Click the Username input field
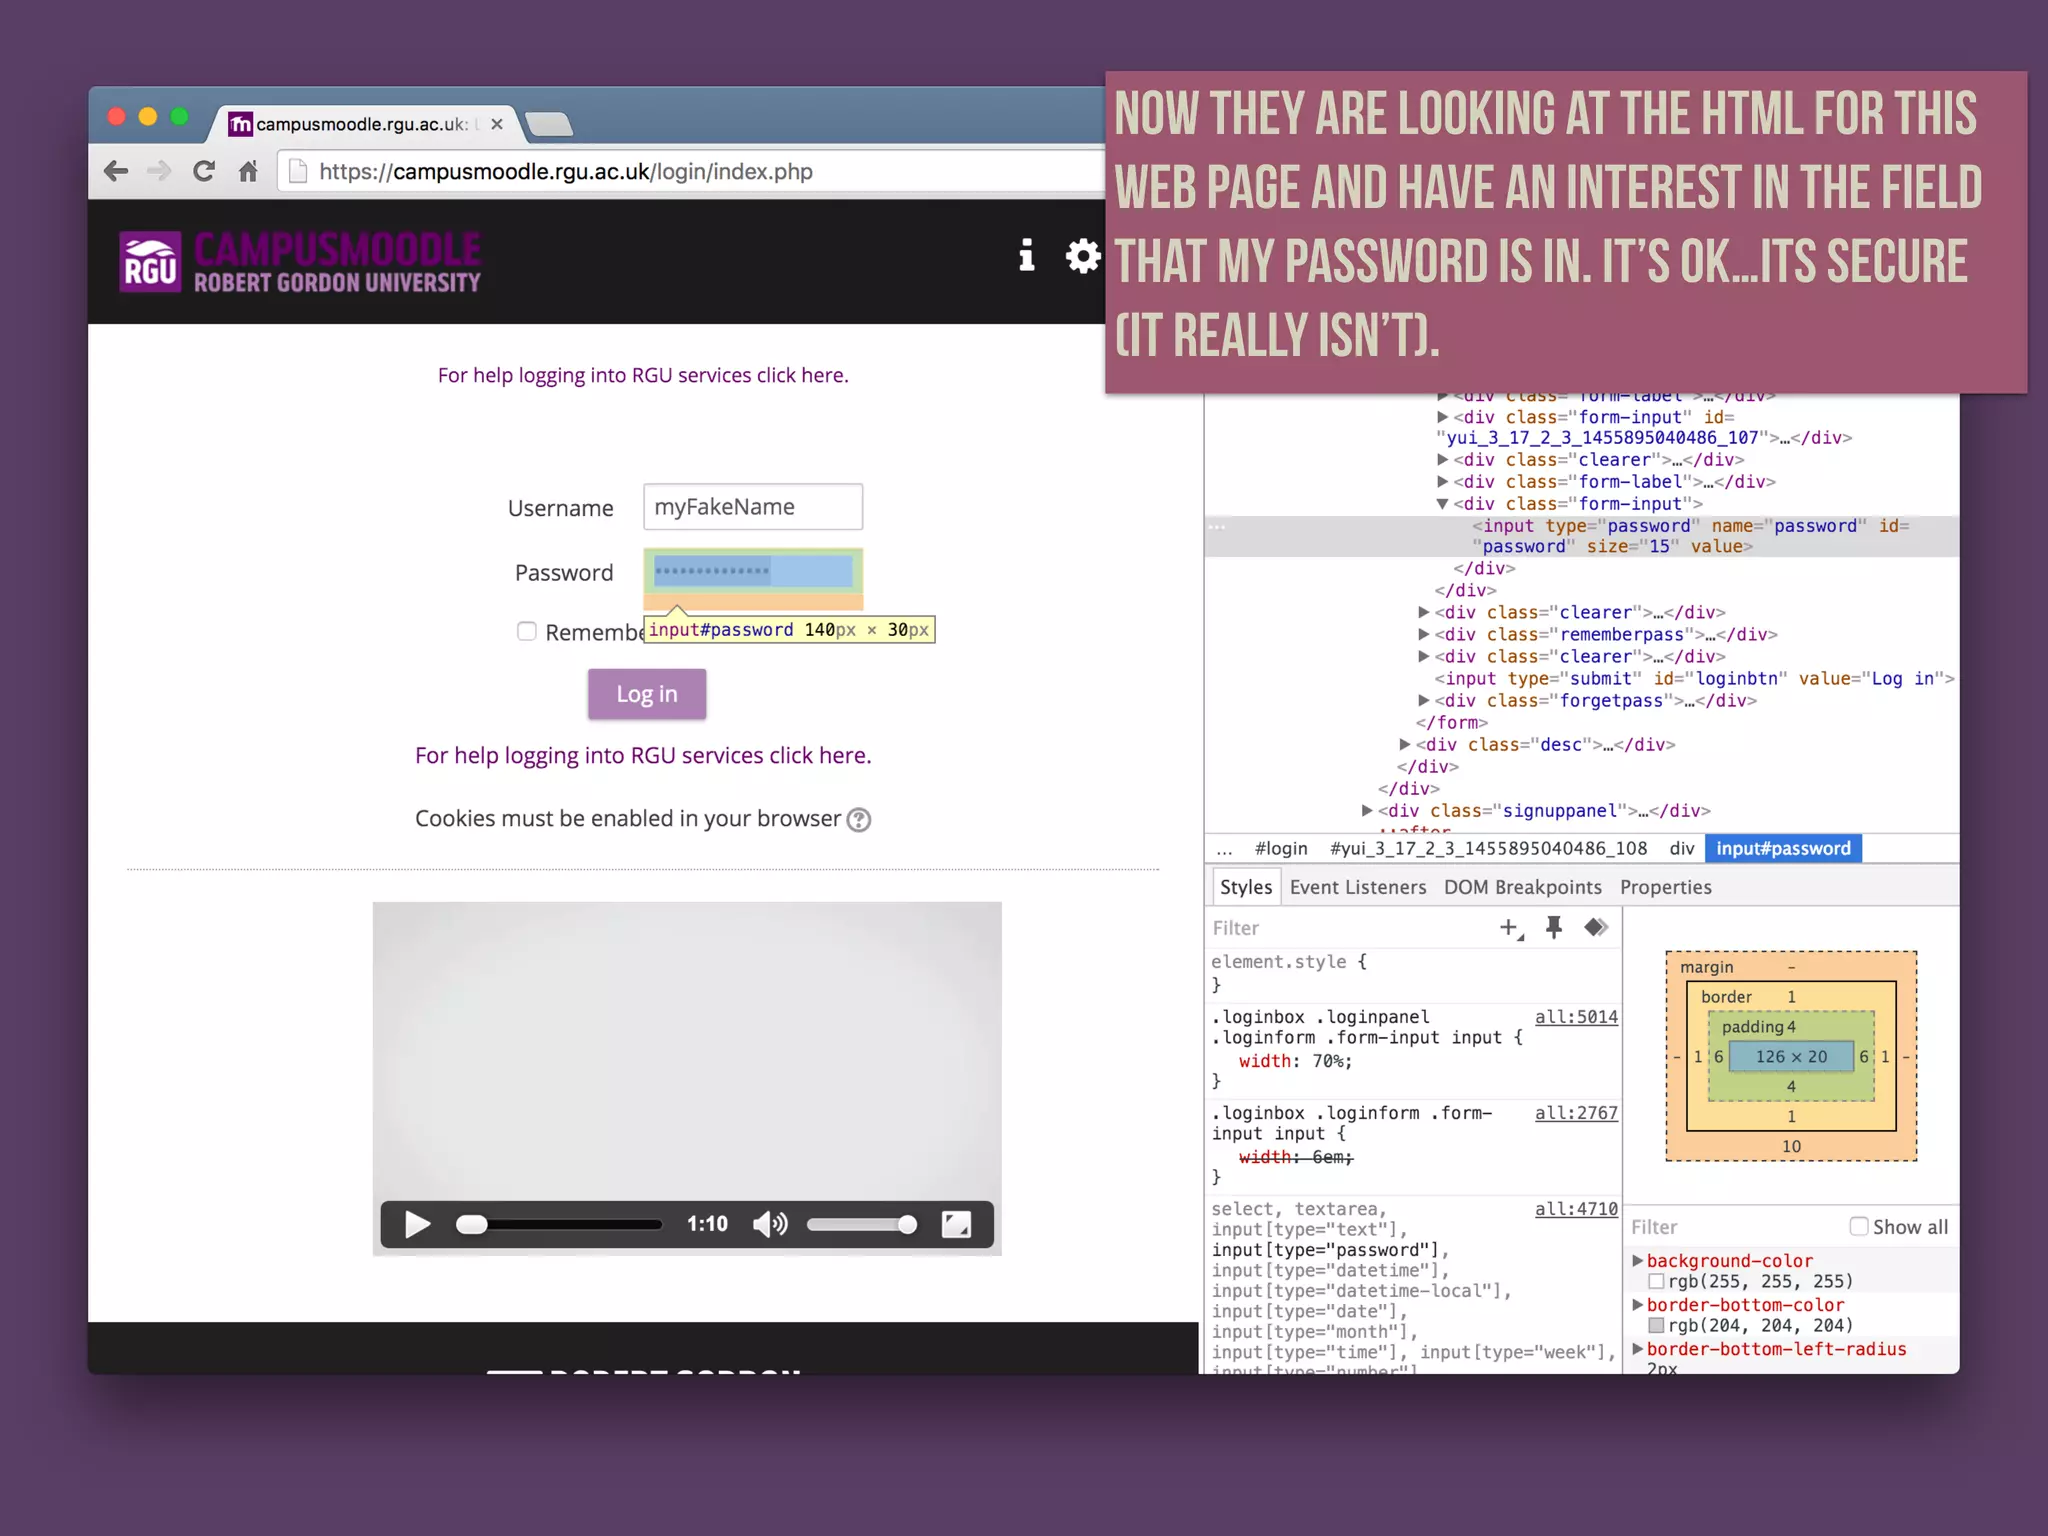The image size is (2048, 1536). [x=752, y=507]
